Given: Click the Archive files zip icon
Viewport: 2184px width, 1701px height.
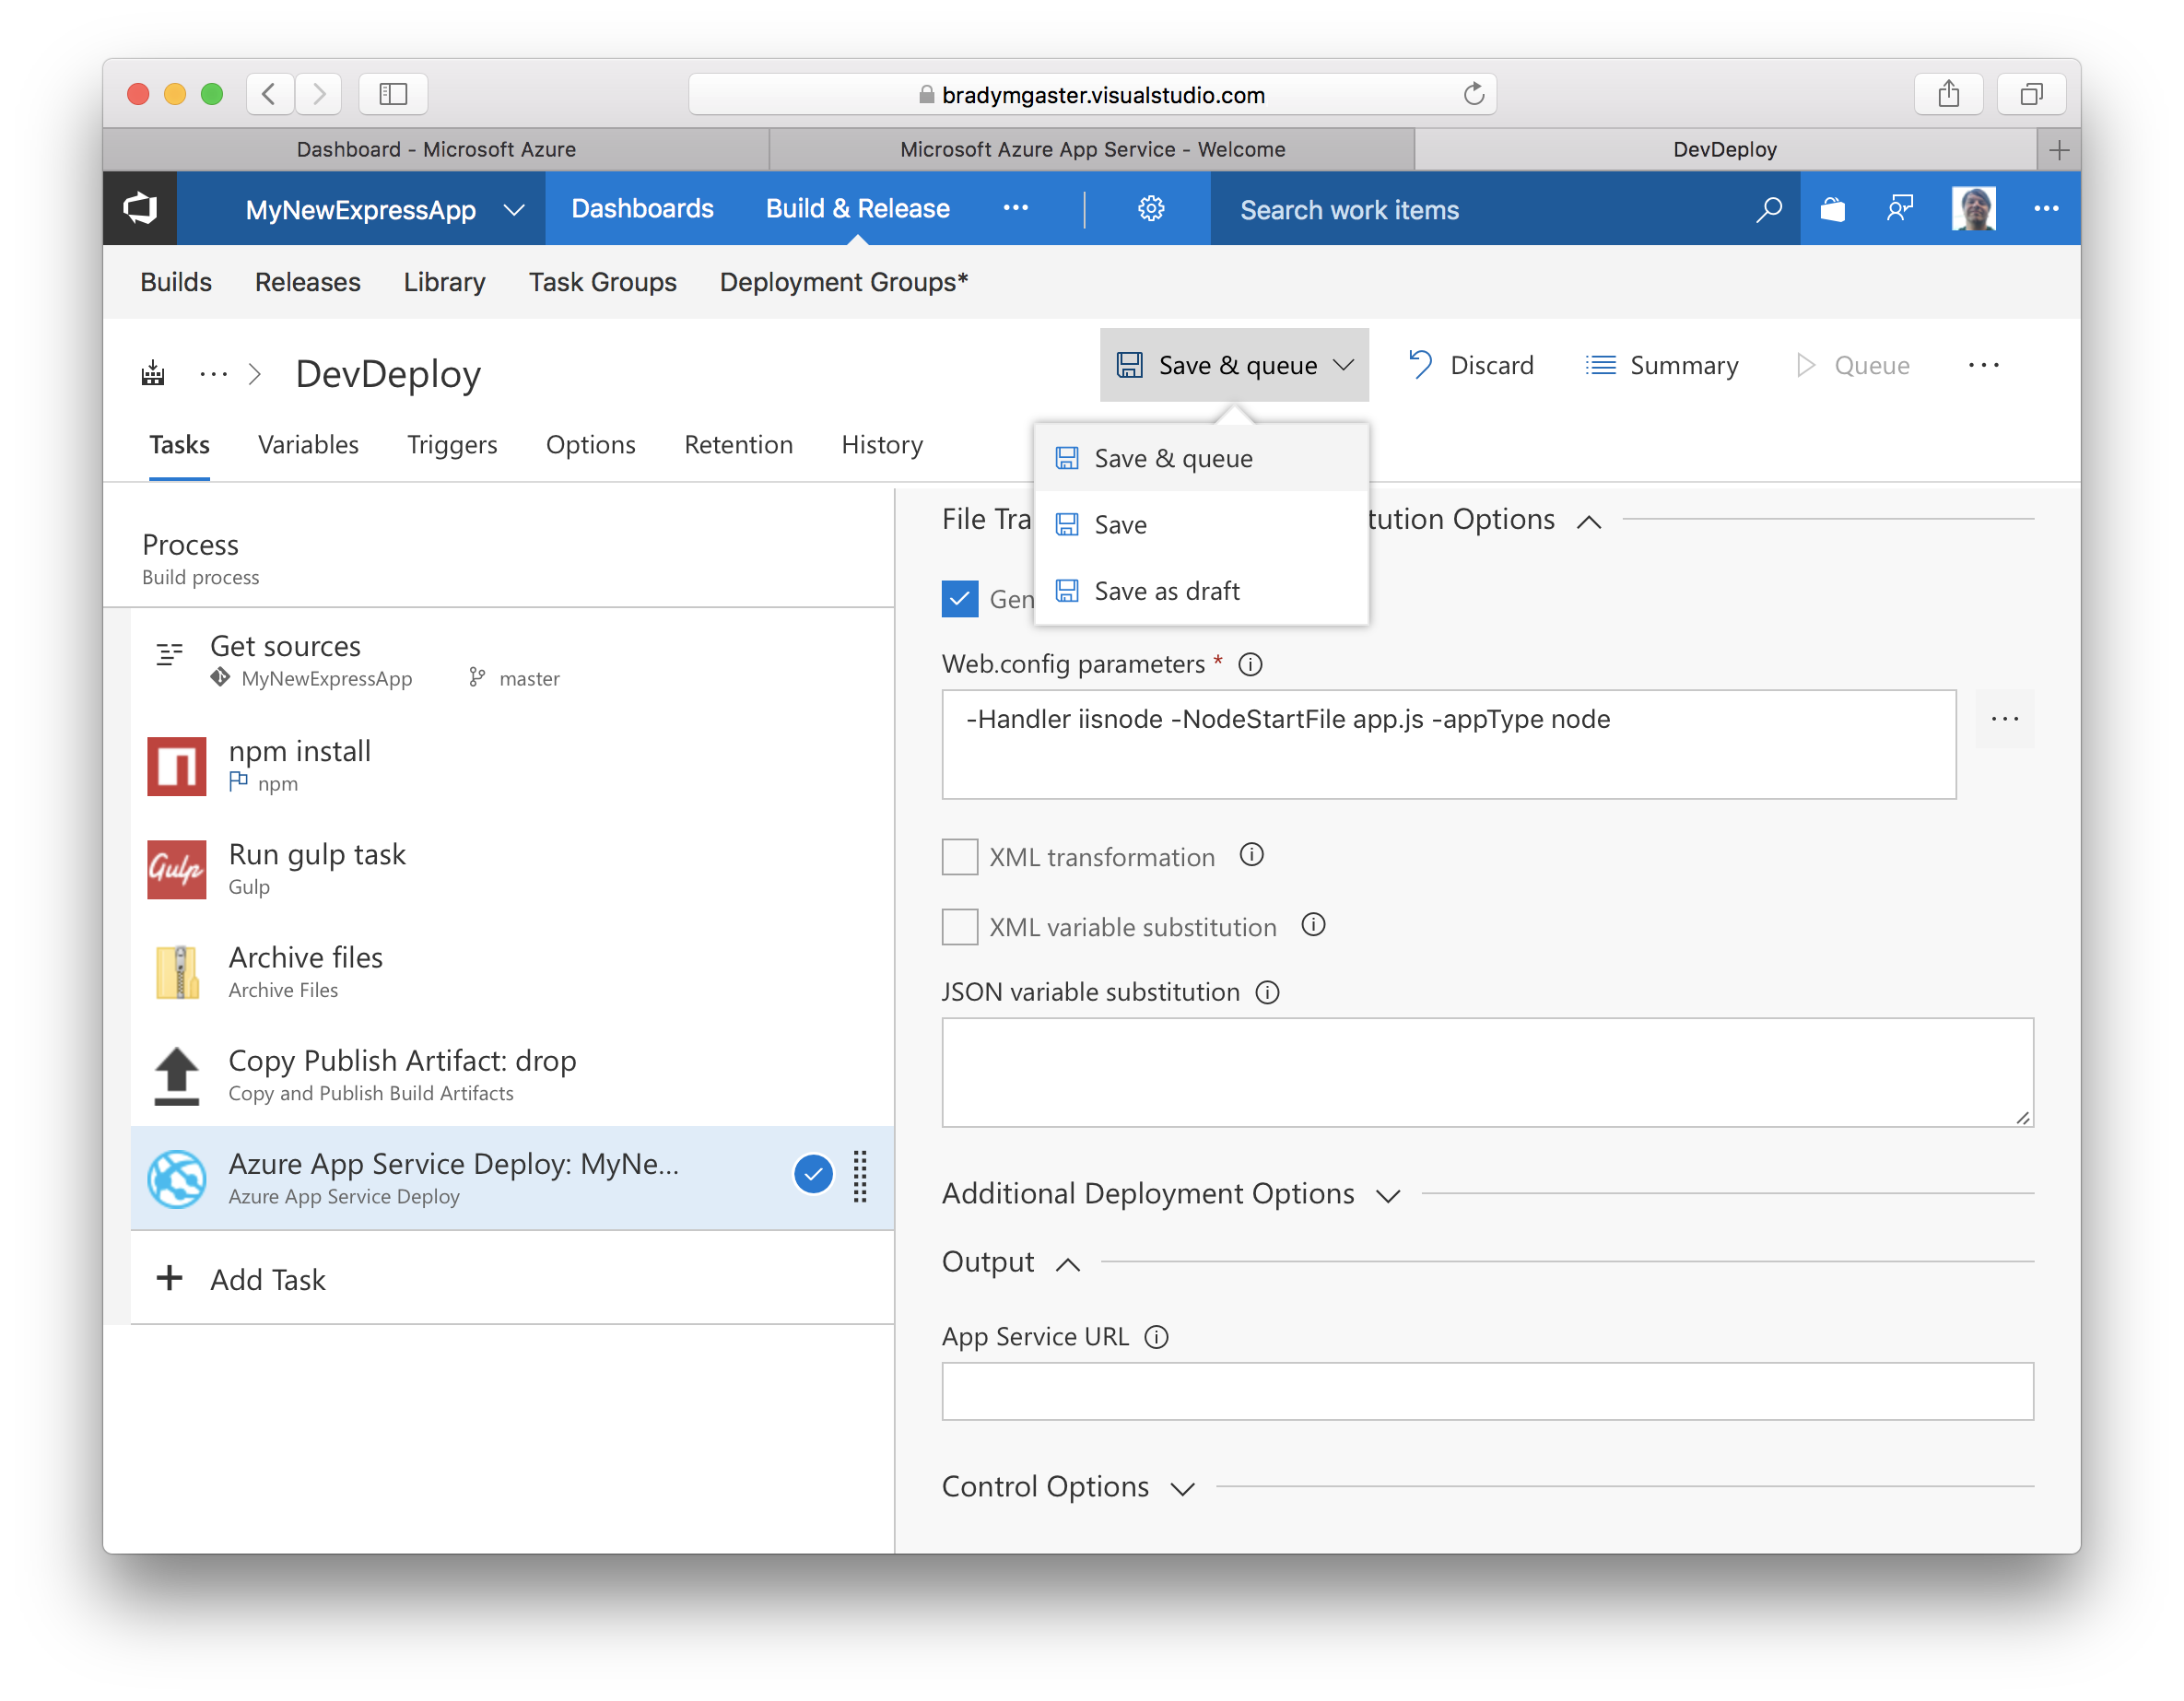Looking at the screenshot, I should [x=177, y=972].
